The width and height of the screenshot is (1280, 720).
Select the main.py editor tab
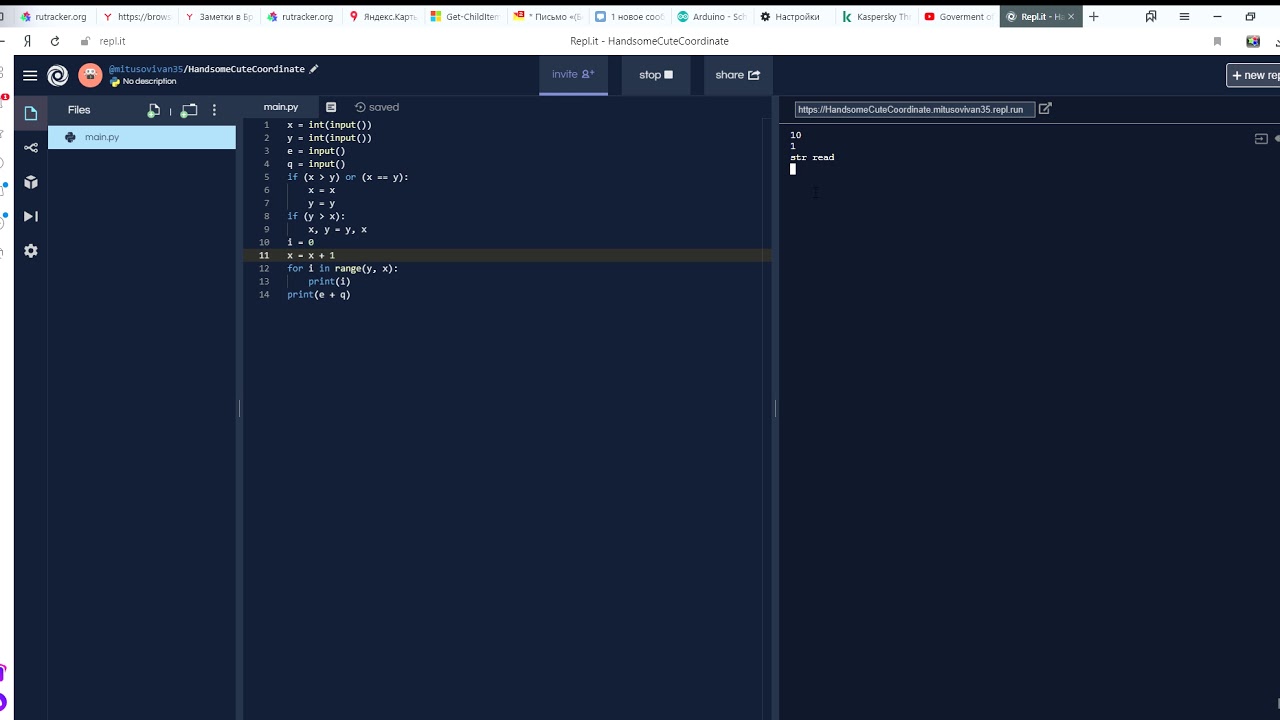coord(281,107)
